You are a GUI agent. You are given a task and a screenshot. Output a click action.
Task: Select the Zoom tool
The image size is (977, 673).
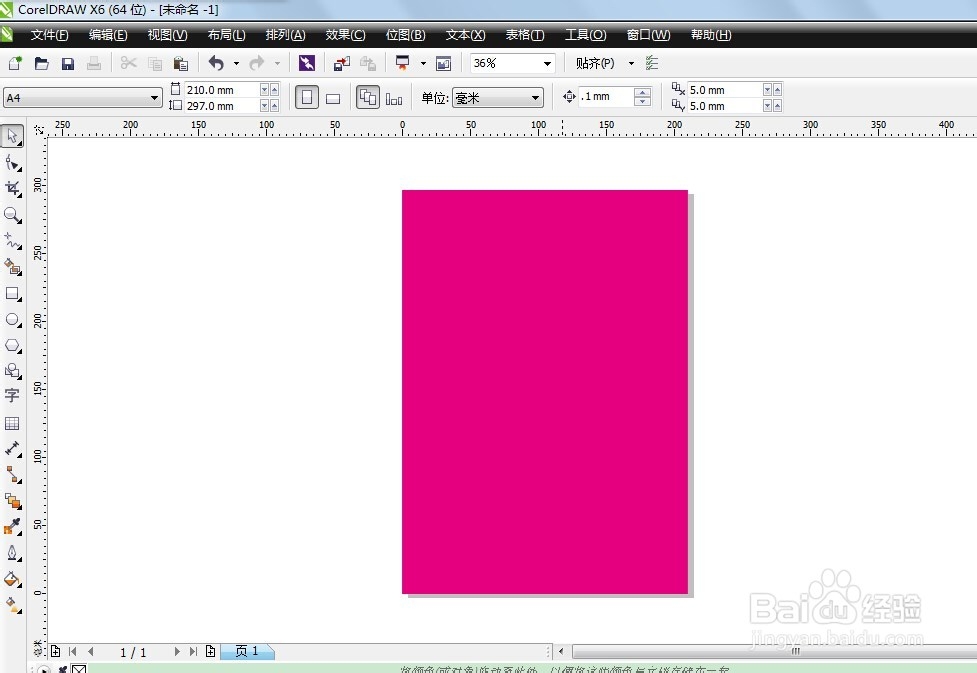[x=13, y=215]
